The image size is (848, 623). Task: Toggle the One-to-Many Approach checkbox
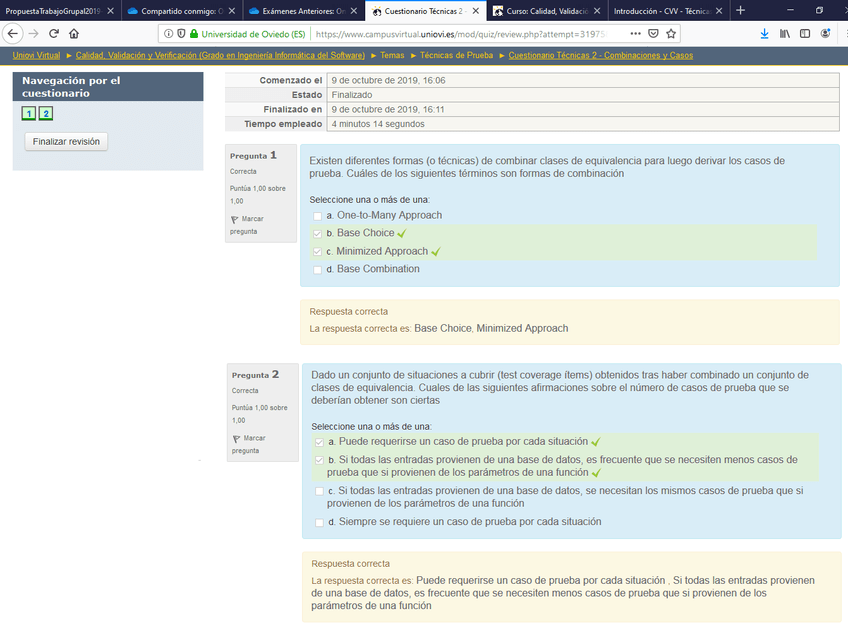317,216
